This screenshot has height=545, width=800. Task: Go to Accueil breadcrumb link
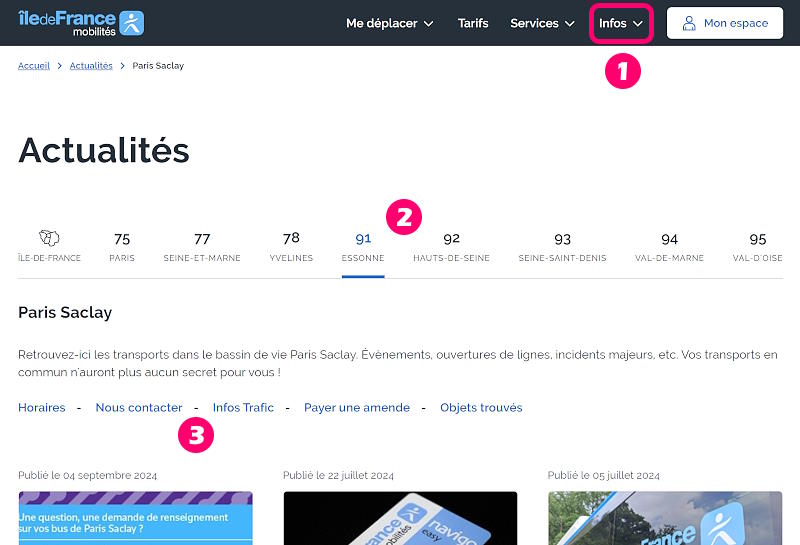point(34,65)
